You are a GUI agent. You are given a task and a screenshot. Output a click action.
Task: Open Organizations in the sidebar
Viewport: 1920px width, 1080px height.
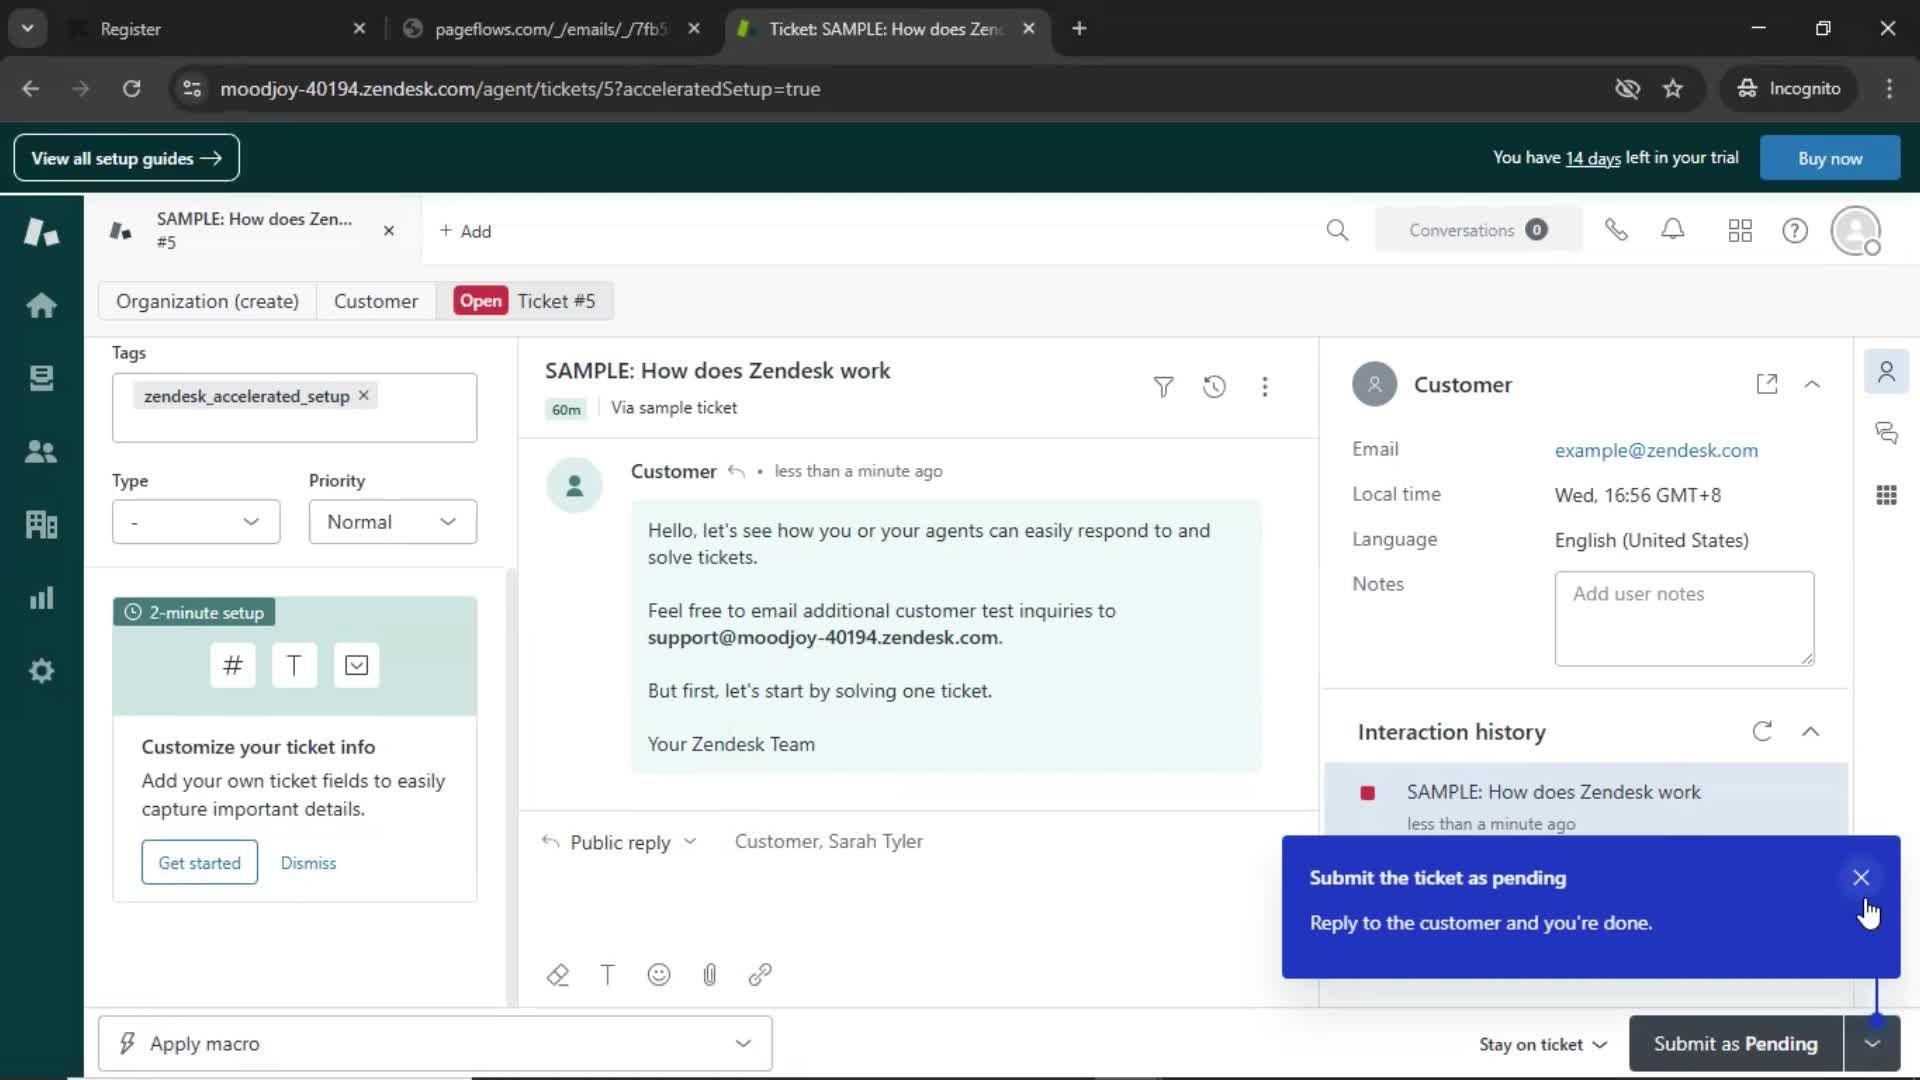[x=41, y=524]
